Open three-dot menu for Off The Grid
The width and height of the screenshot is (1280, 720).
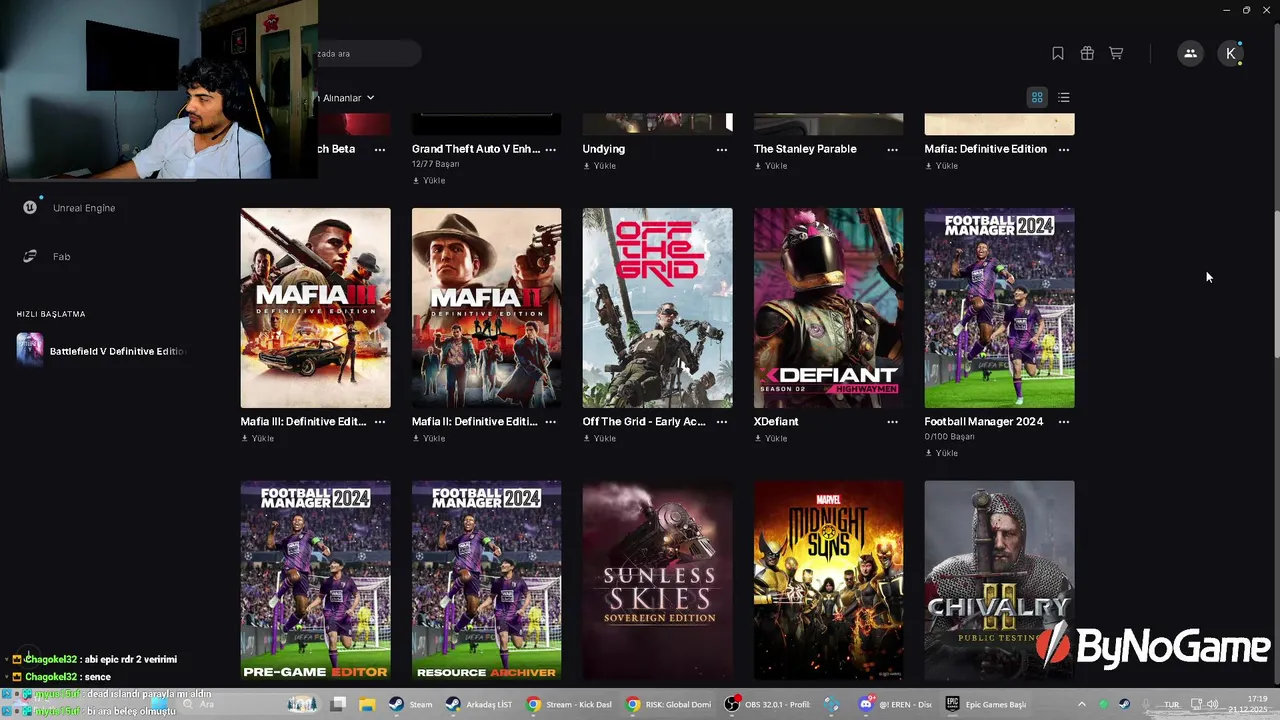tap(722, 422)
